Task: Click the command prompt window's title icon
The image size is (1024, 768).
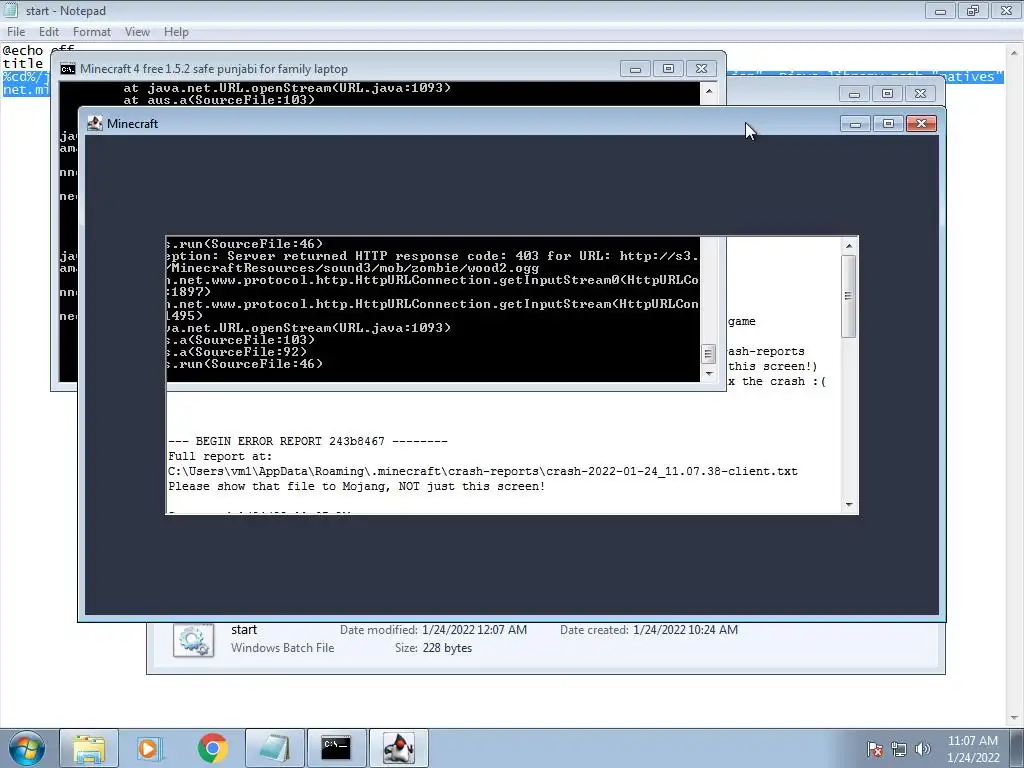Action: (68, 69)
